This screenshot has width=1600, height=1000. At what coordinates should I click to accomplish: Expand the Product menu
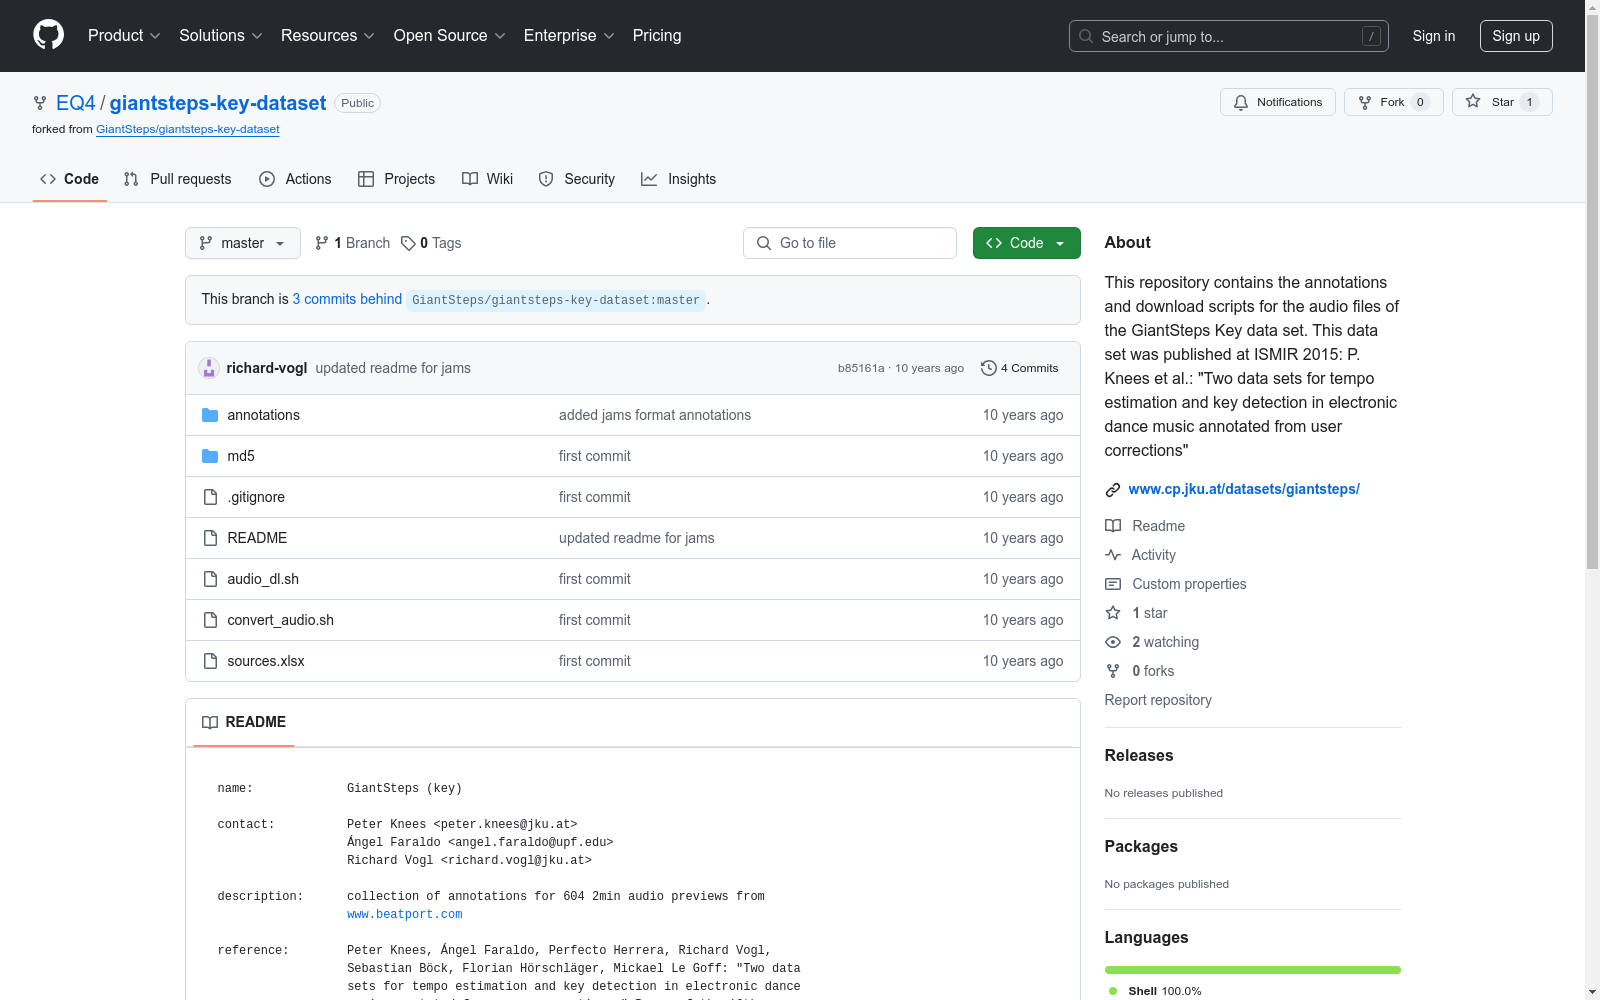124,36
